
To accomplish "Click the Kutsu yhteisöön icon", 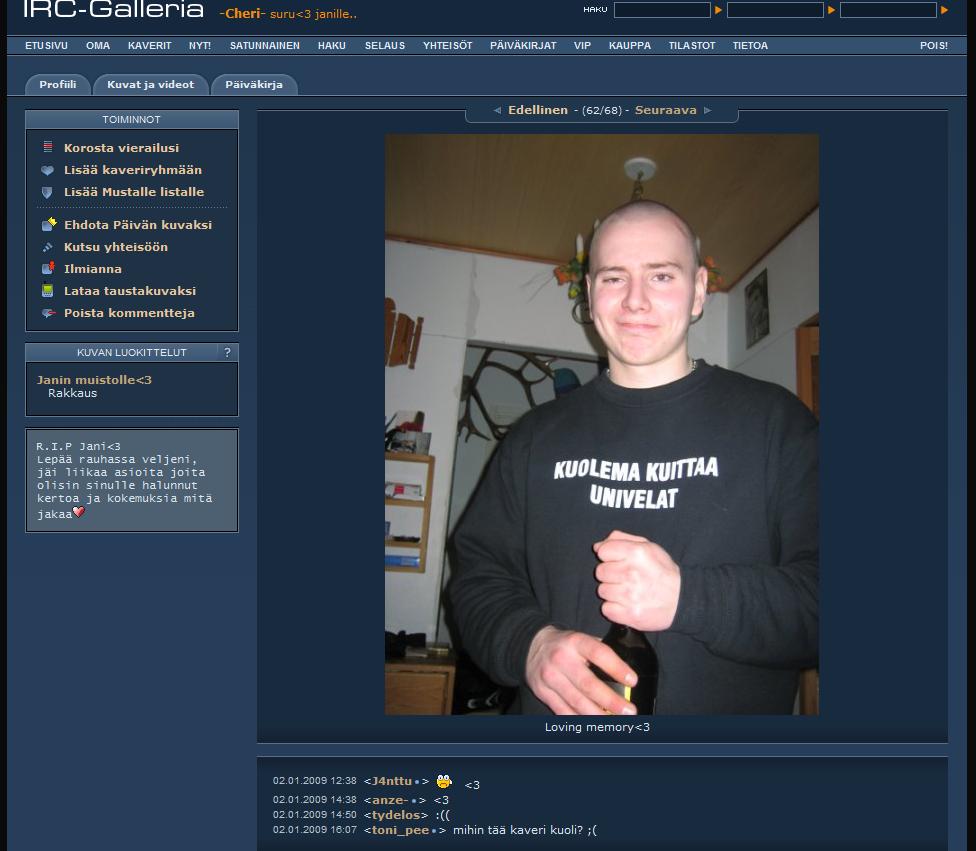I will coord(47,247).
